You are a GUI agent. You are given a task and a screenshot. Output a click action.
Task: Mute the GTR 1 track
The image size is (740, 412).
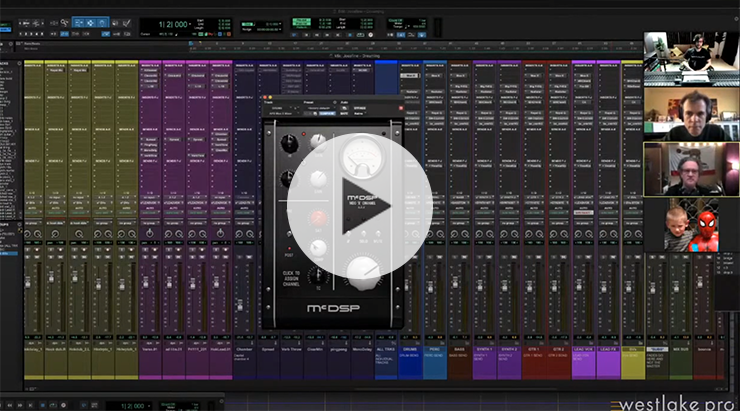coord(538,257)
